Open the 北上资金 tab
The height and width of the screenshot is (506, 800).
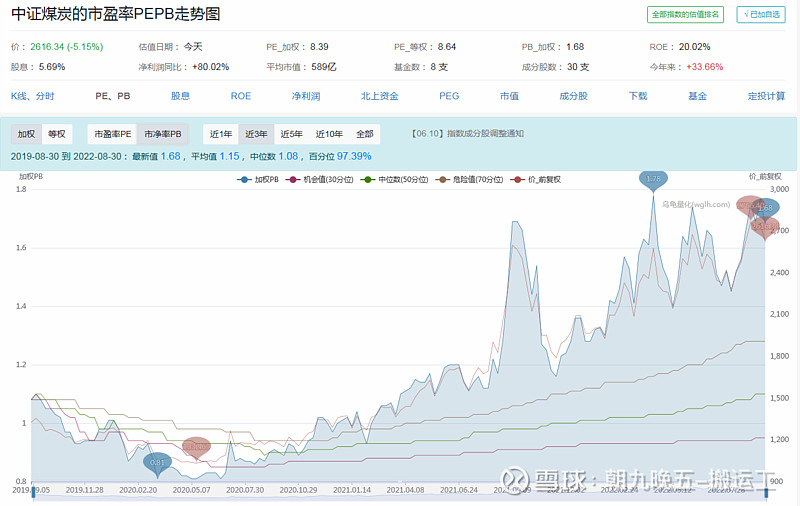(380, 96)
